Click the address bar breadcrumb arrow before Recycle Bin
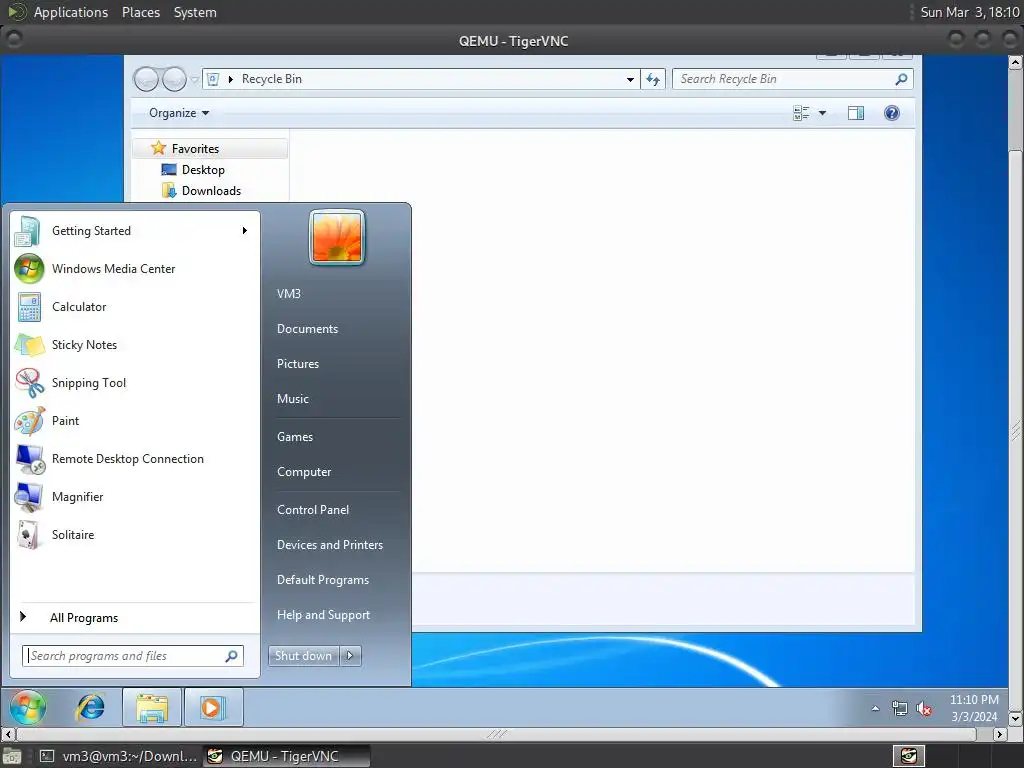This screenshot has height=768, width=1024. pyautogui.click(x=231, y=79)
